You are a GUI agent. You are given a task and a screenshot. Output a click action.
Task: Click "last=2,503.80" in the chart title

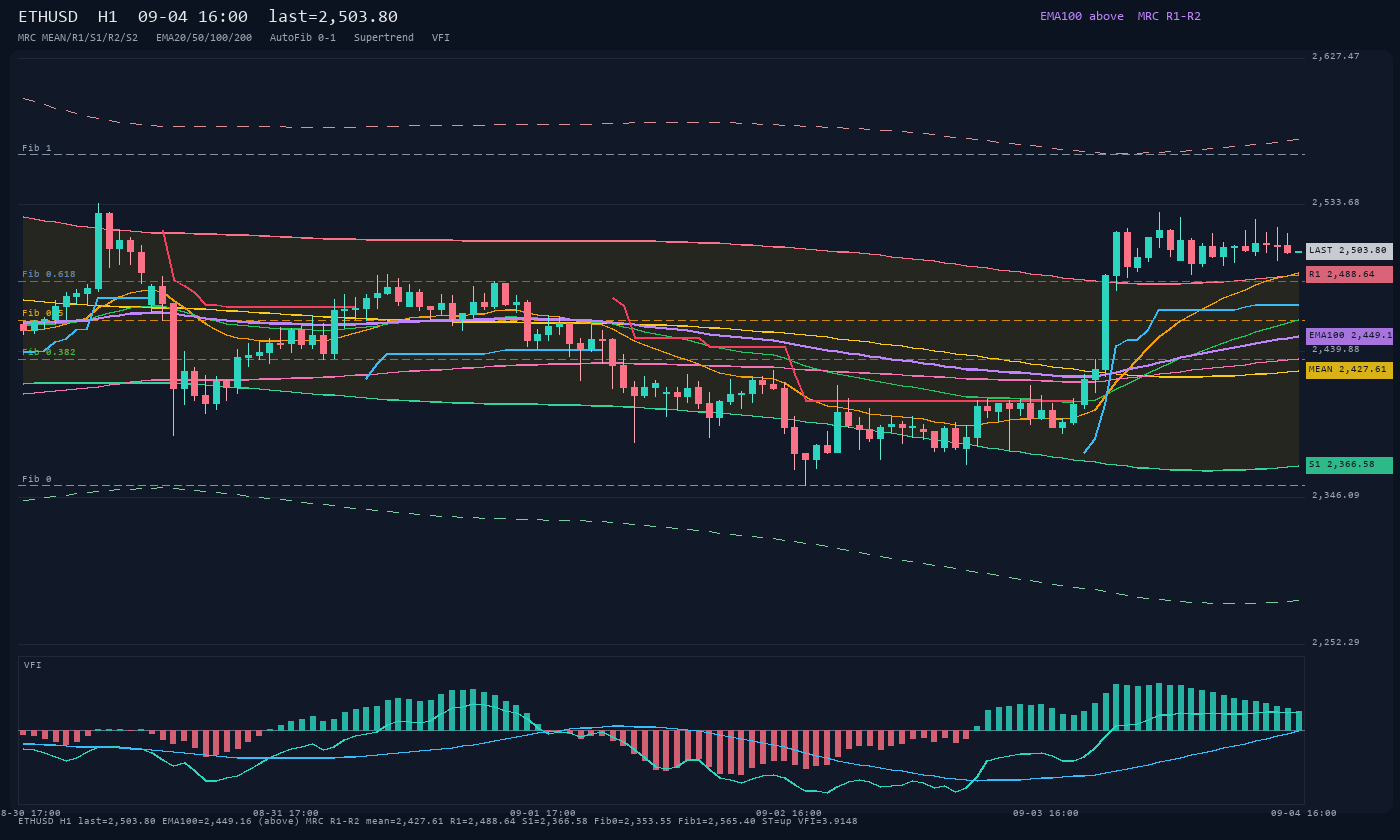pyautogui.click(x=333, y=17)
